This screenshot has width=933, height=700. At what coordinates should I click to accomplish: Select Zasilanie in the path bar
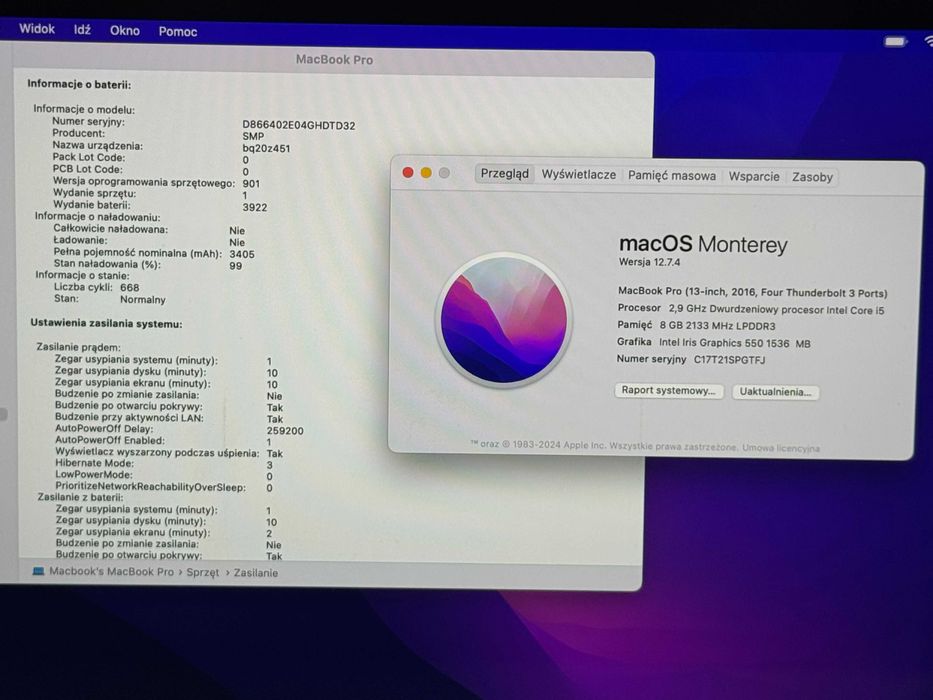[x=256, y=573]
